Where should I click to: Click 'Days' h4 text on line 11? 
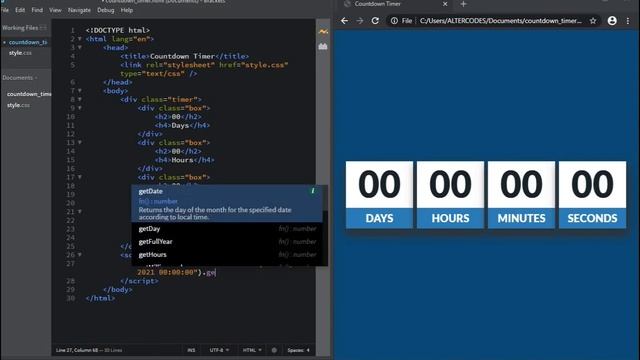pyautogui.click(x=180, y=125)
